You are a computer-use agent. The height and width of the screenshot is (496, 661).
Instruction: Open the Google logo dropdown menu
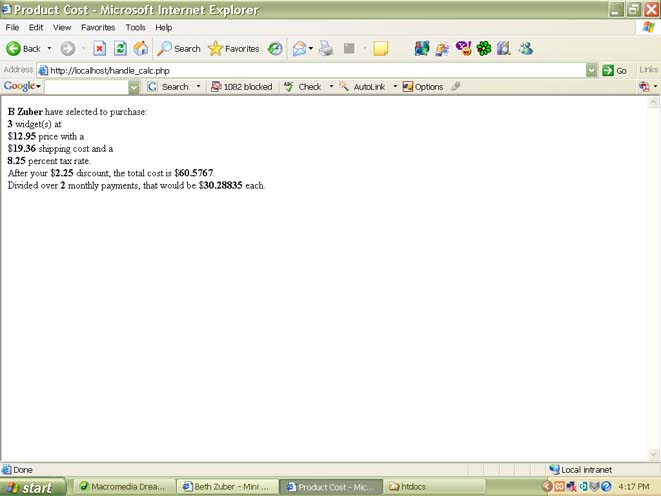point(22,86)
